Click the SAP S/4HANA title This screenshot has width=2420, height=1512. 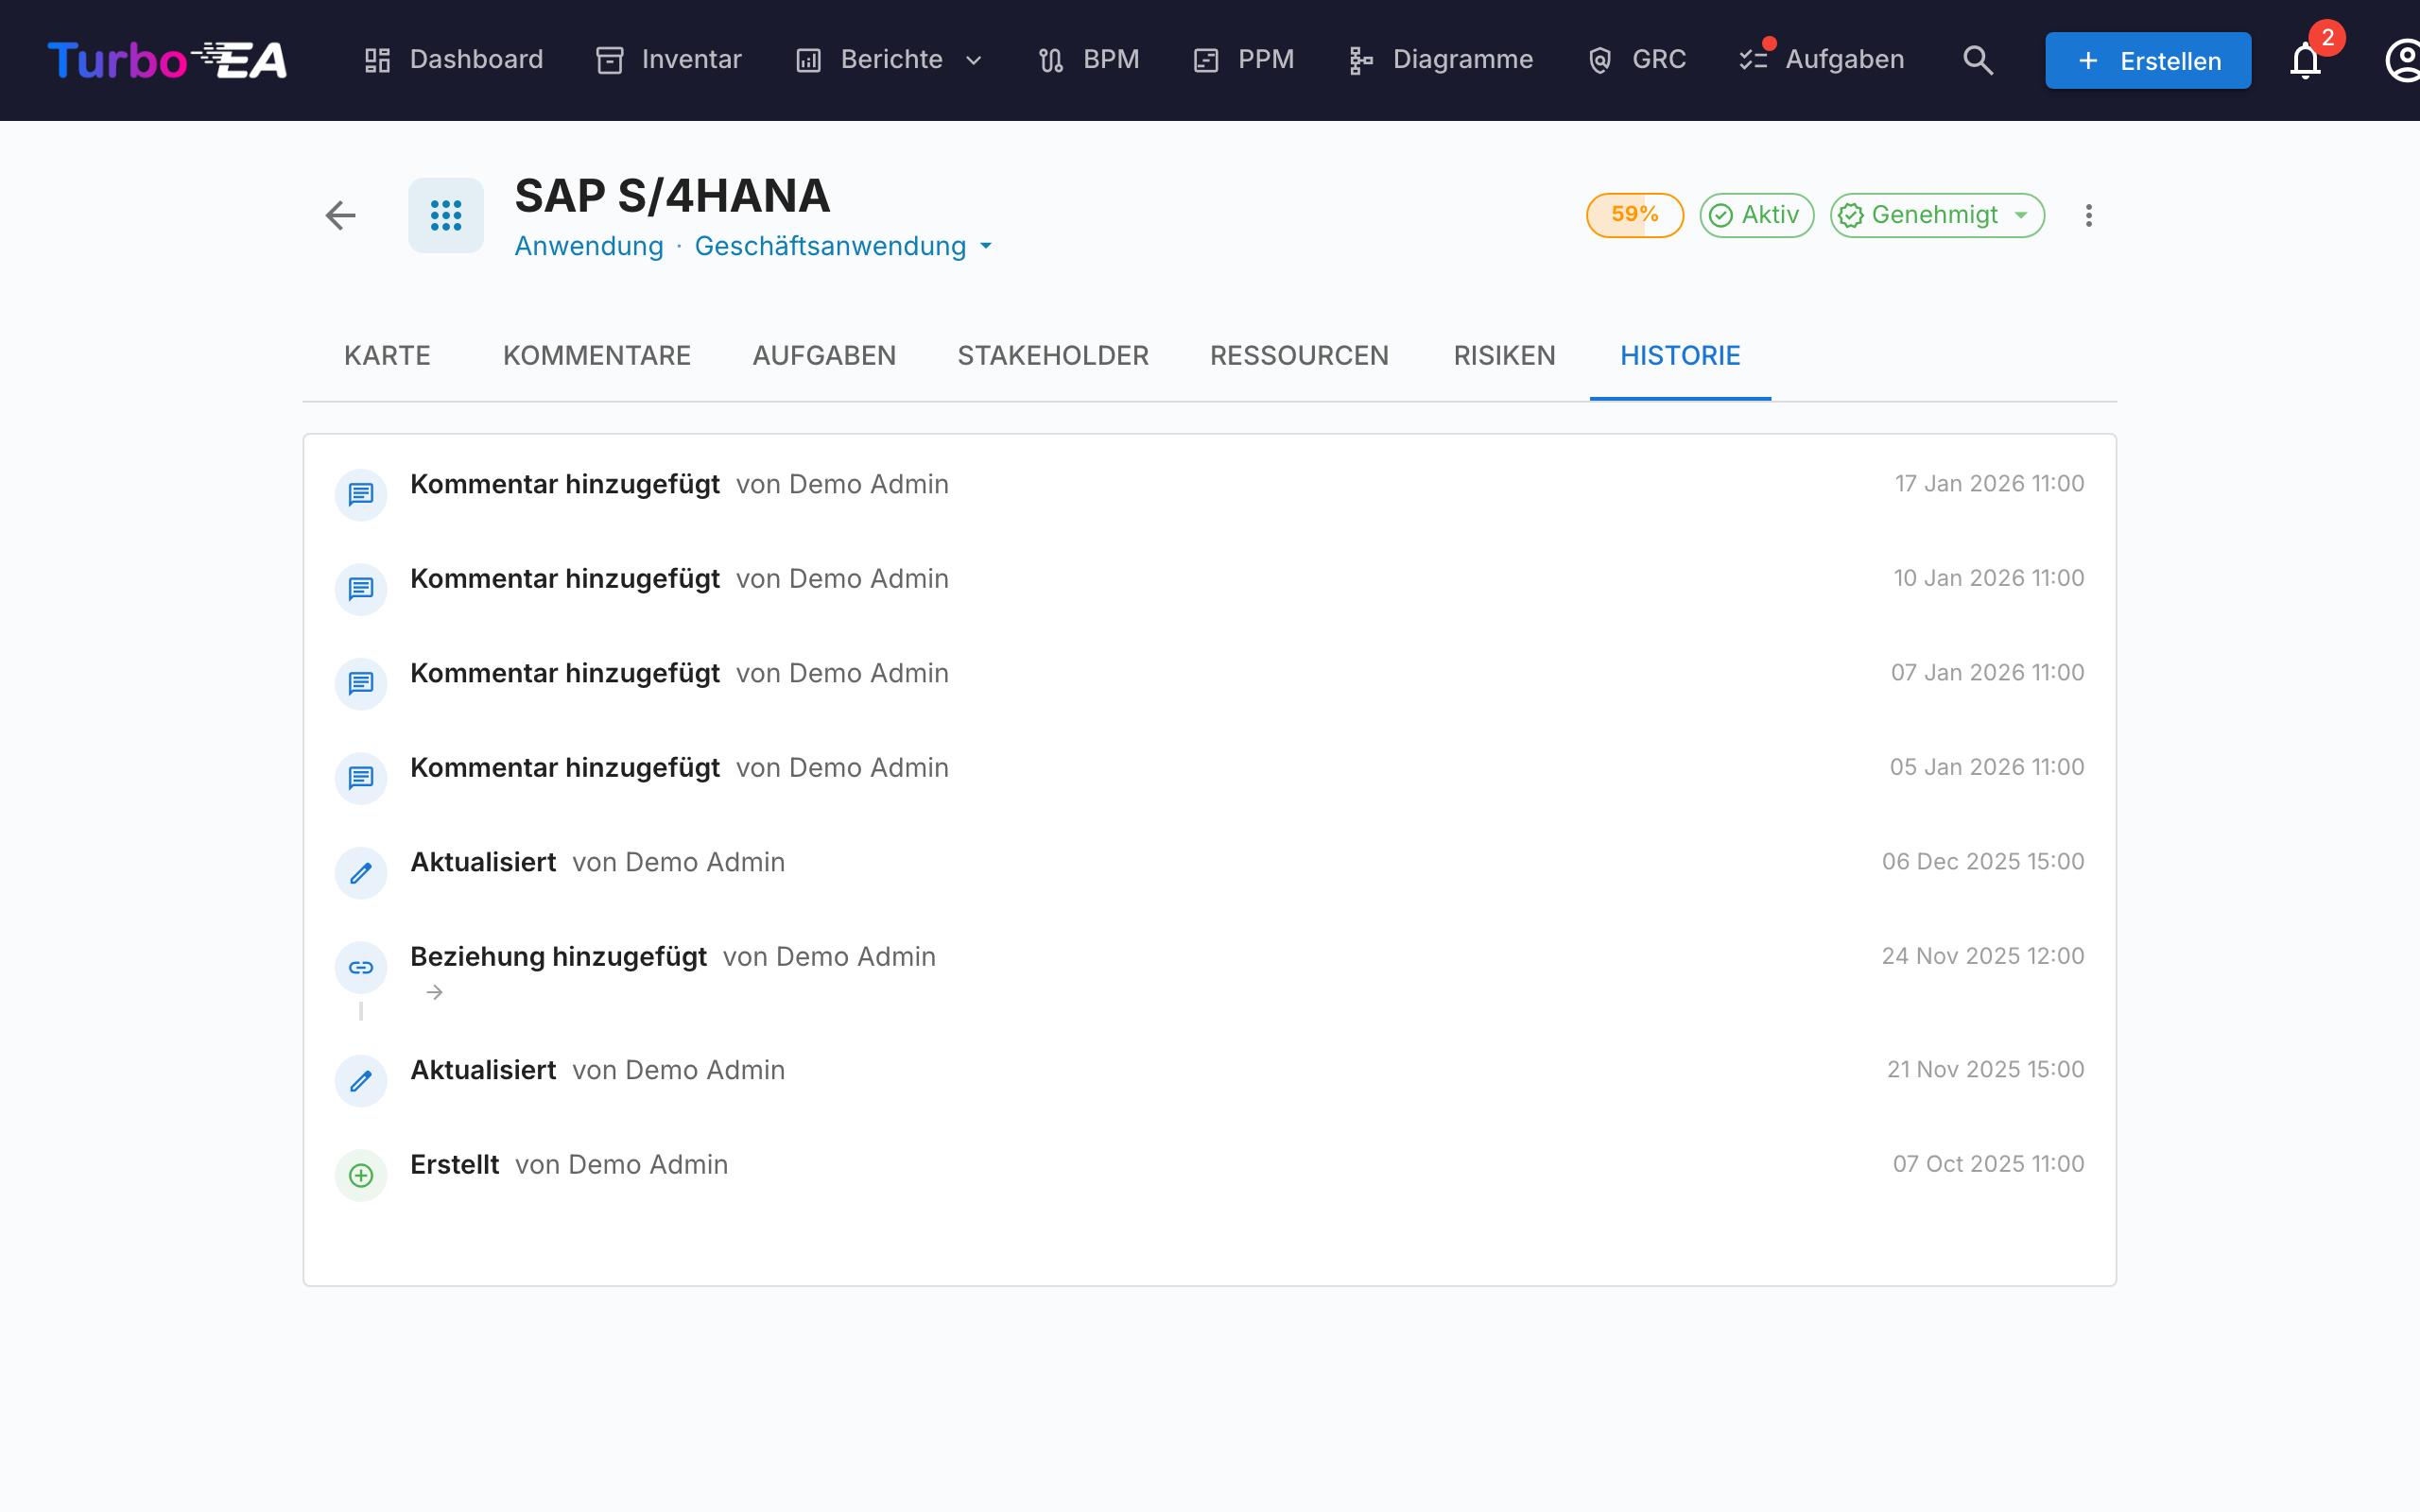[x=672, y=196]
